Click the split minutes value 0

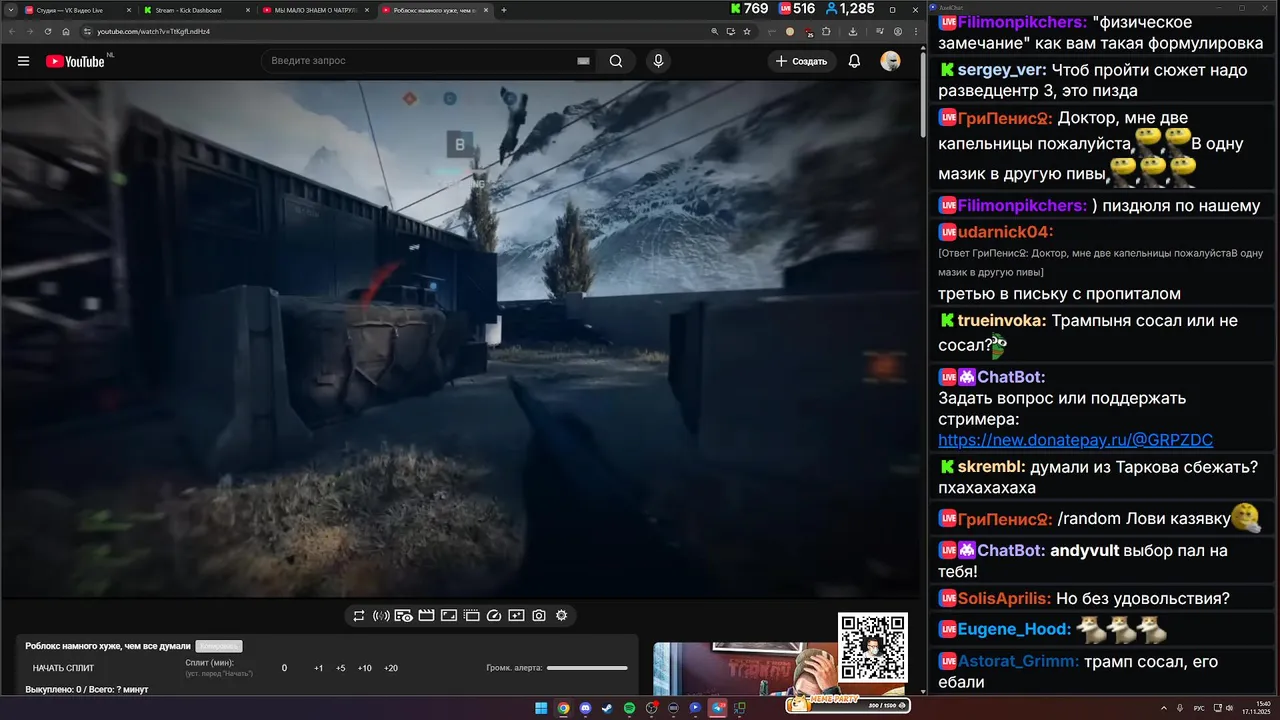click(284, 668)
